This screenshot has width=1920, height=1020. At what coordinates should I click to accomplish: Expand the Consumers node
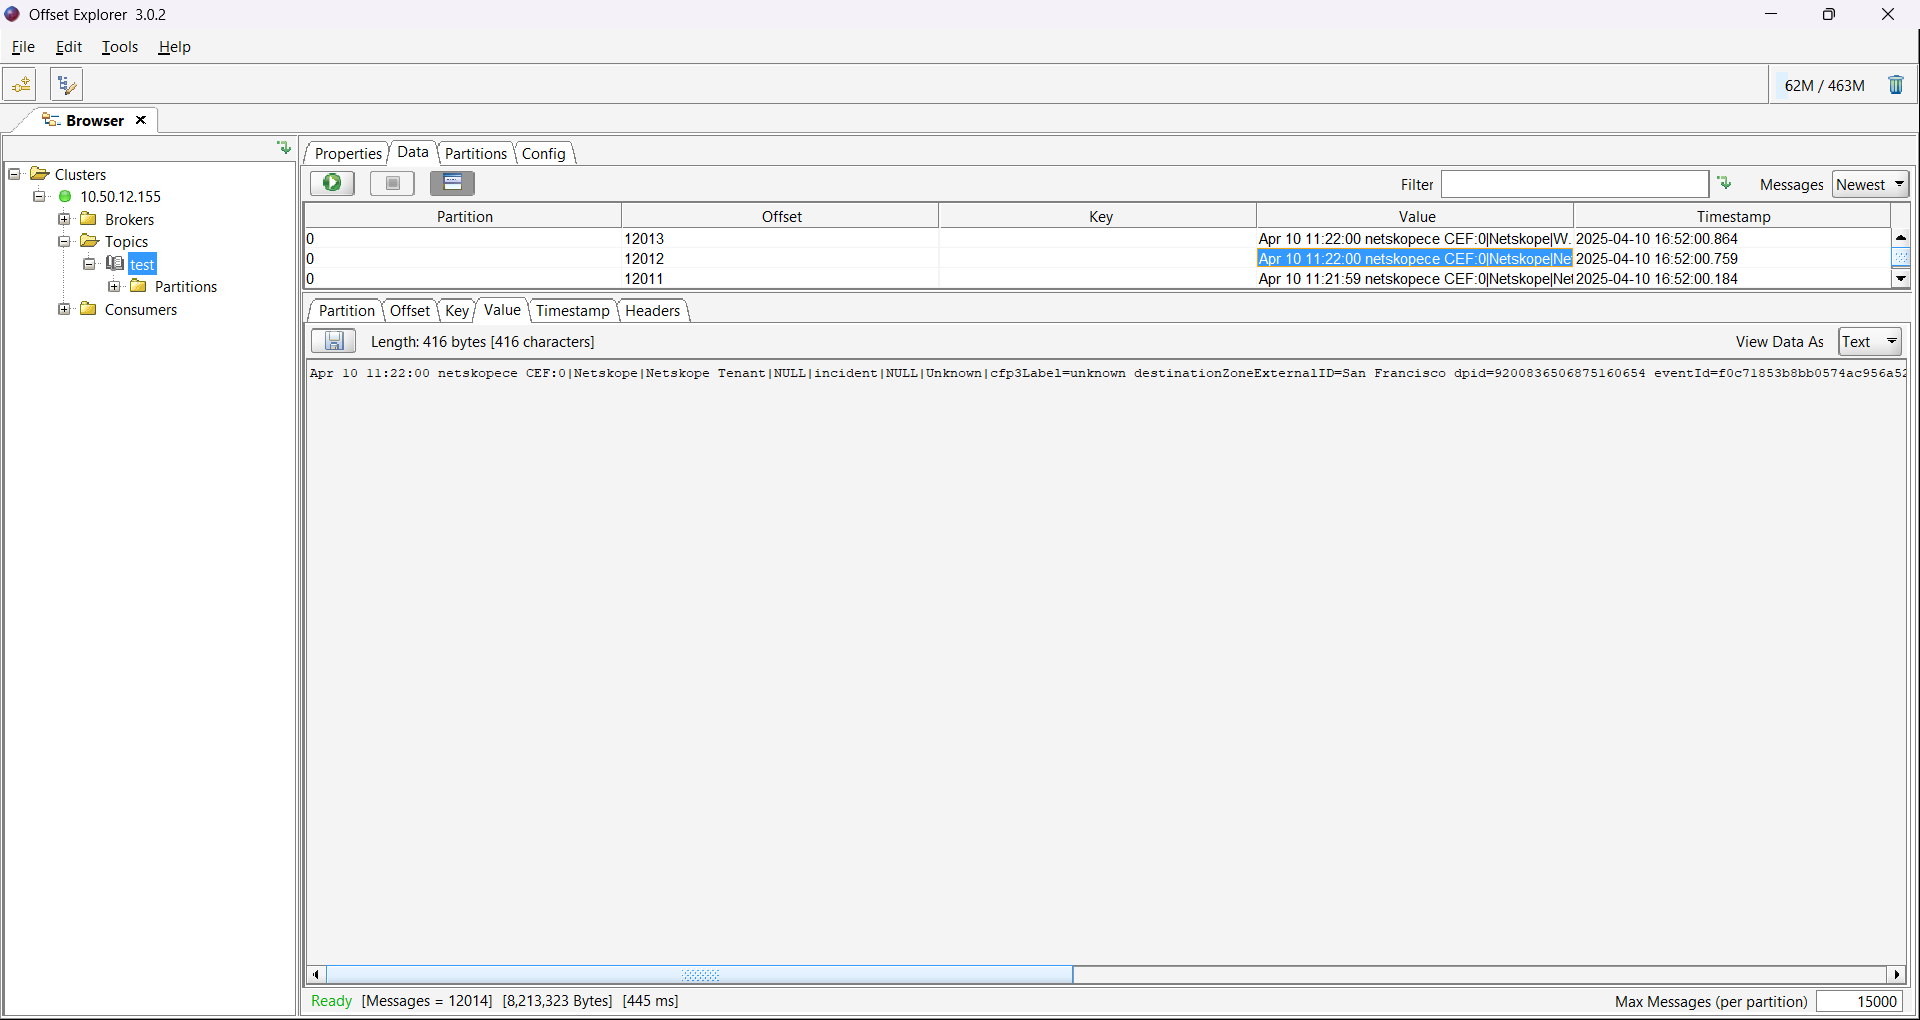pos(64,309)
